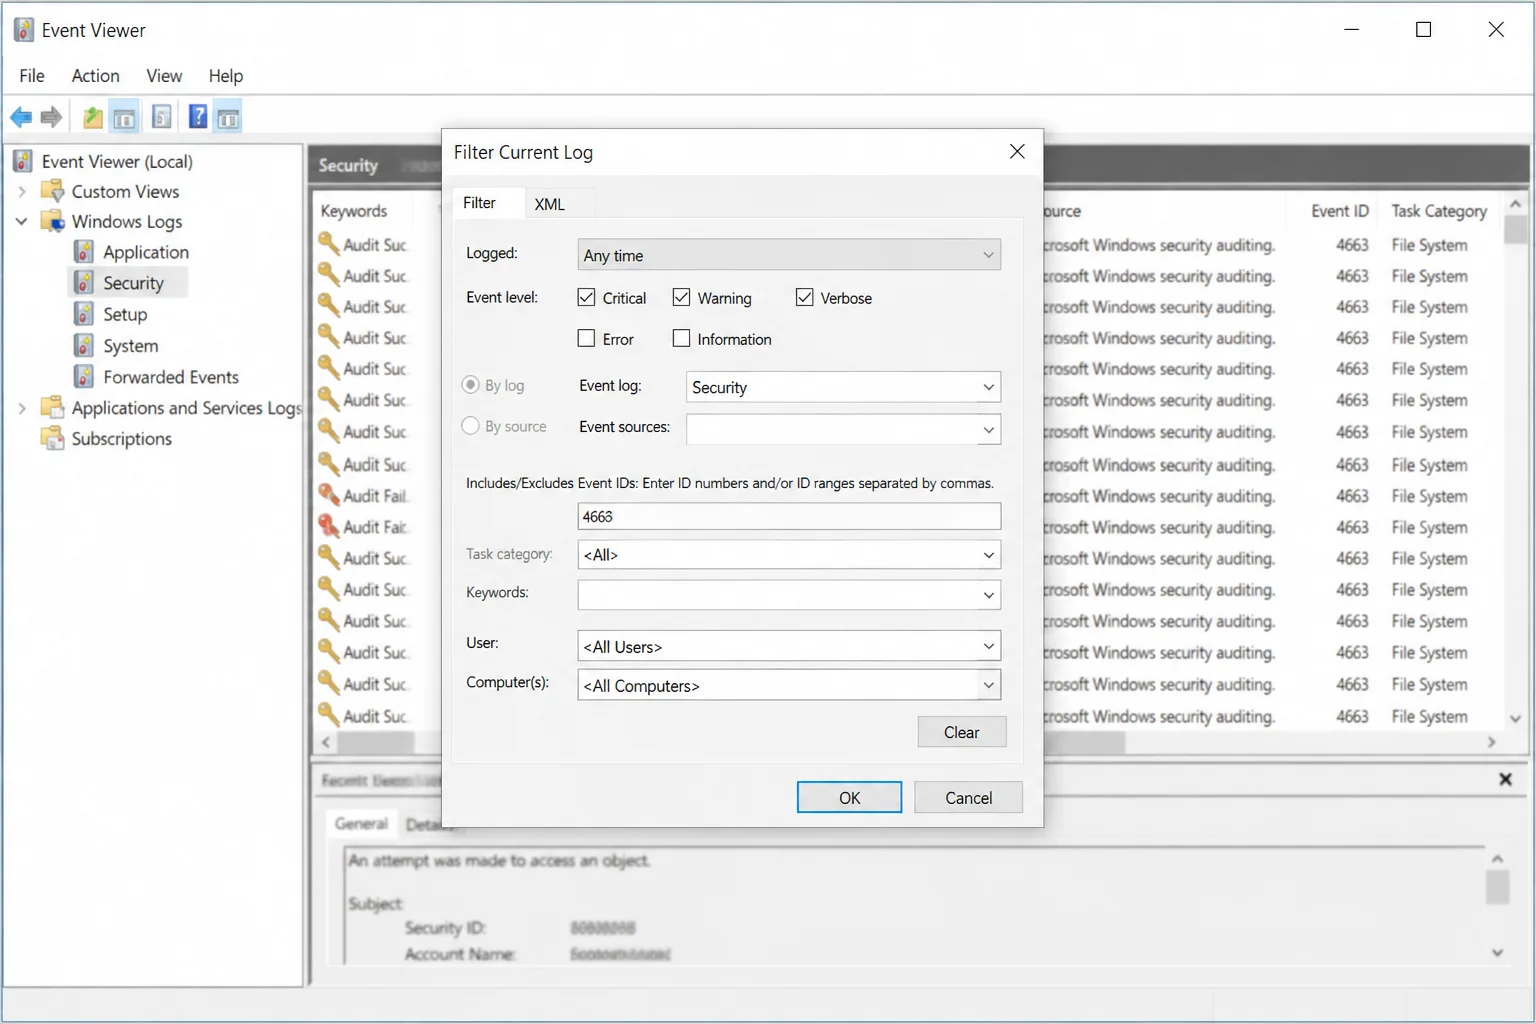Open the Event sources dropdown

(843, 429)
